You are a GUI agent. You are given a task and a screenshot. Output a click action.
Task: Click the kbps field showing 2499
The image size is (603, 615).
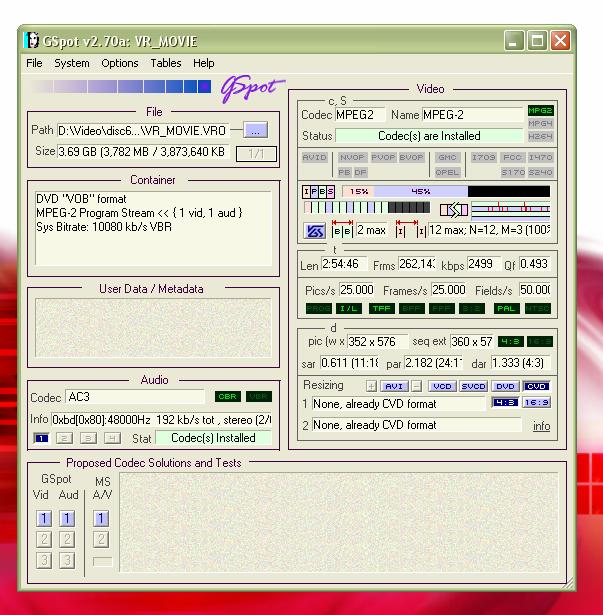483,264
